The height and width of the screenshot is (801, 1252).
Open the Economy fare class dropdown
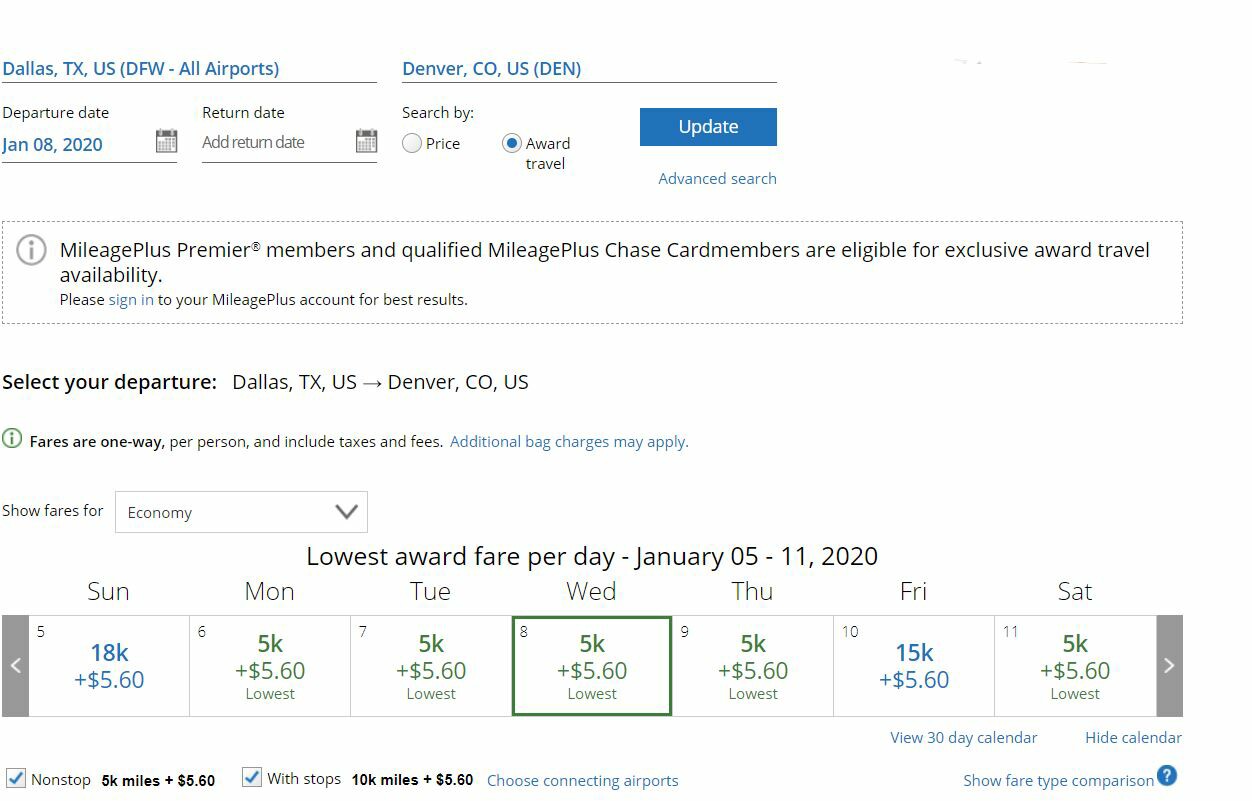(241, 512)
